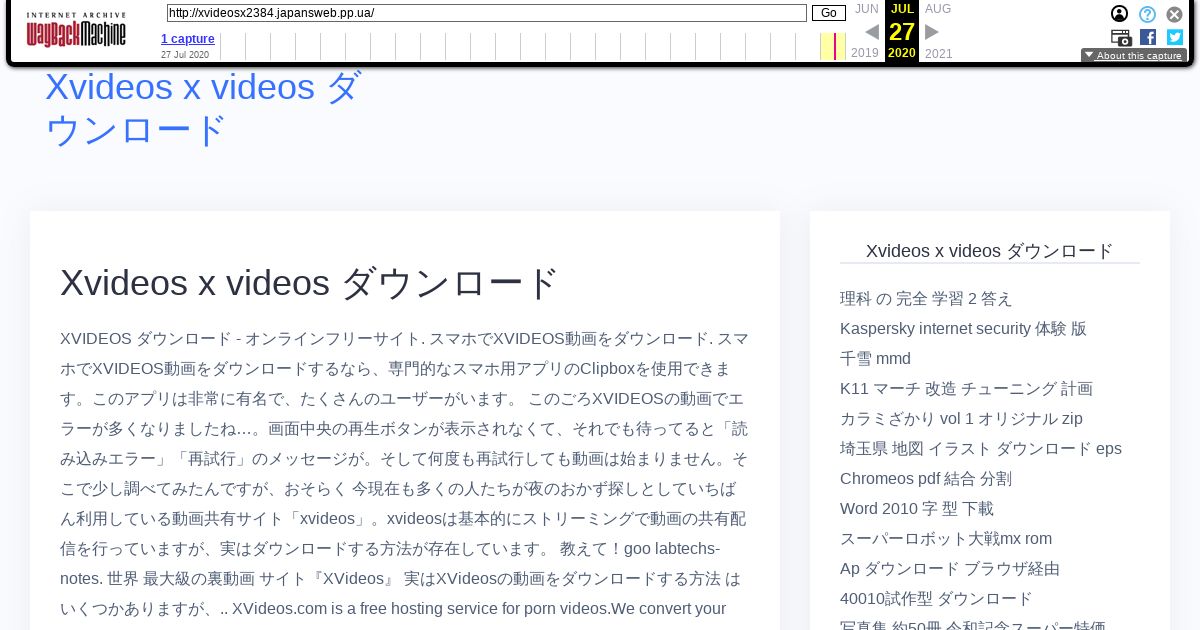
Task: Open sidebar link 千雪 mmd
Action: [875, 359]
